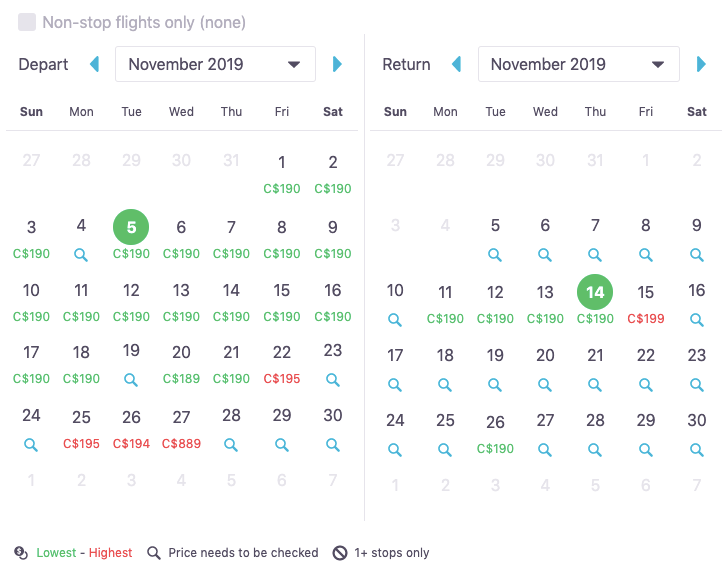This screenshot has height=573, width=728.
Task: Go to next month in Depart calendar
Action: (337, 64)
